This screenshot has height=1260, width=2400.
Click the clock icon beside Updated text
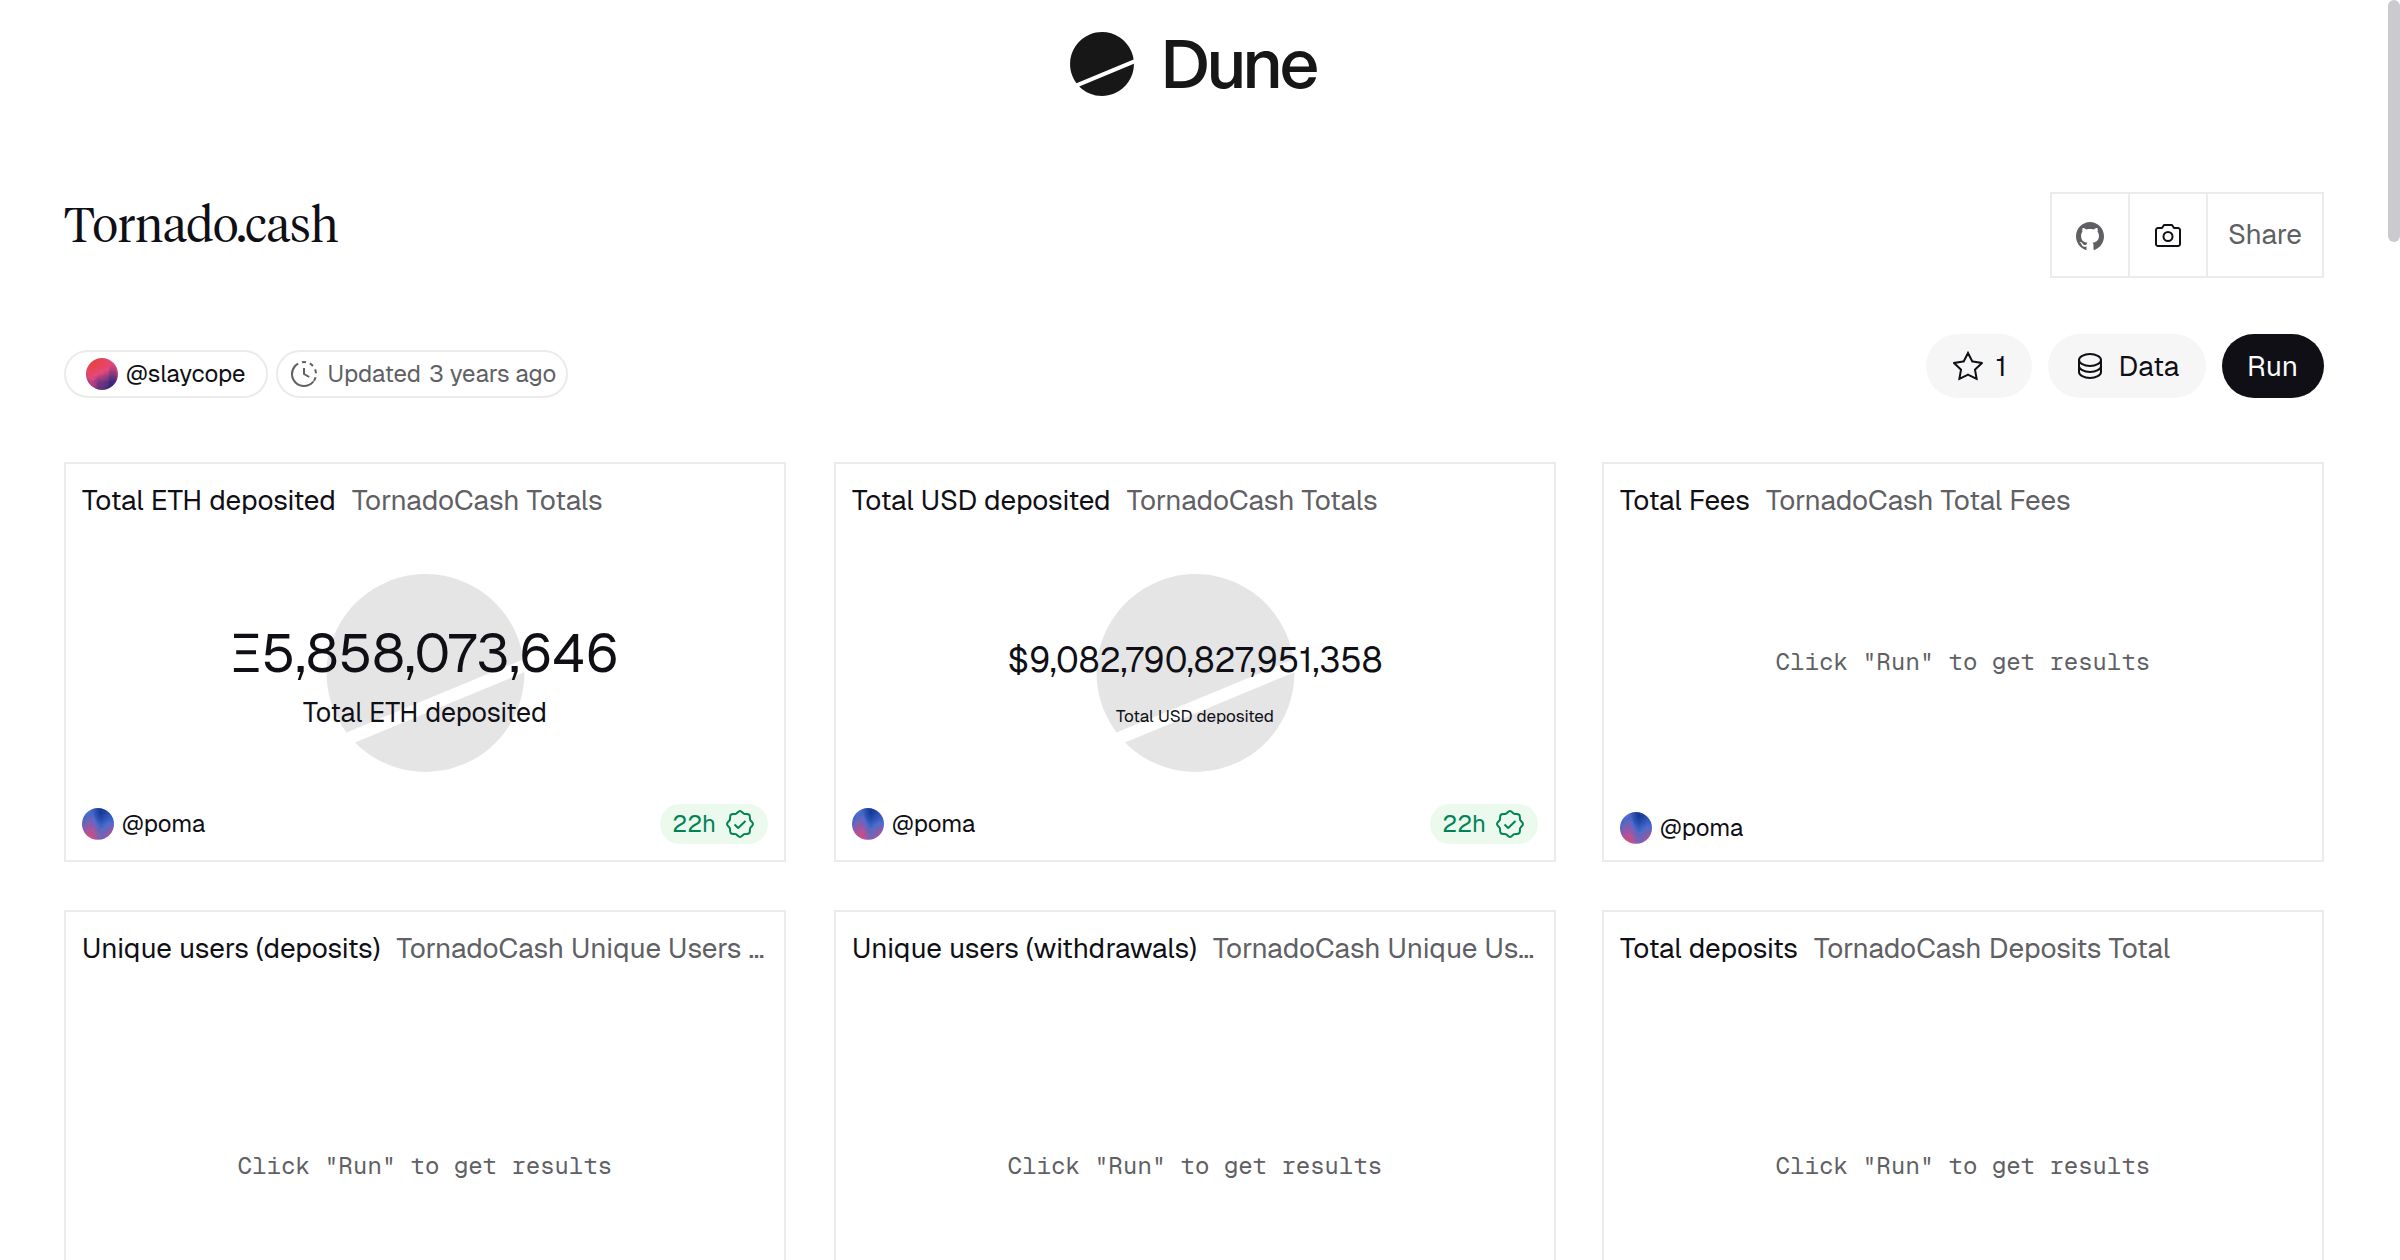click(304, 374)
